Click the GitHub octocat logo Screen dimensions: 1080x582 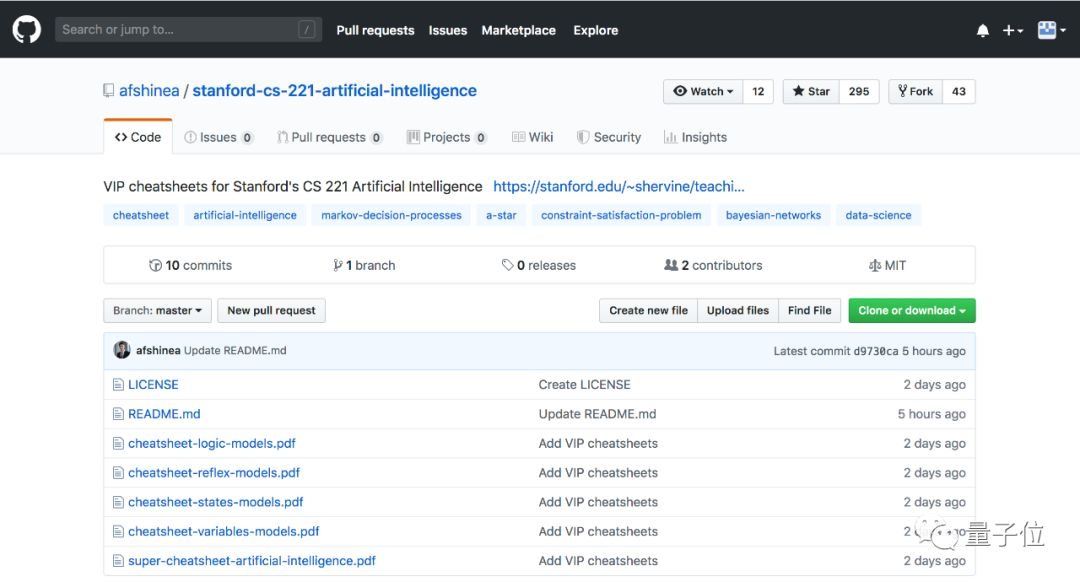(x=27, y=29)
